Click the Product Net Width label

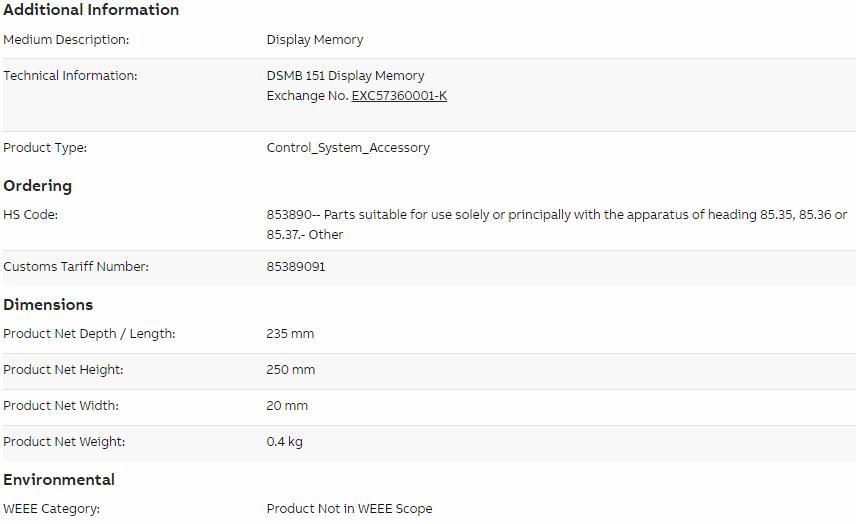(61, 406)
